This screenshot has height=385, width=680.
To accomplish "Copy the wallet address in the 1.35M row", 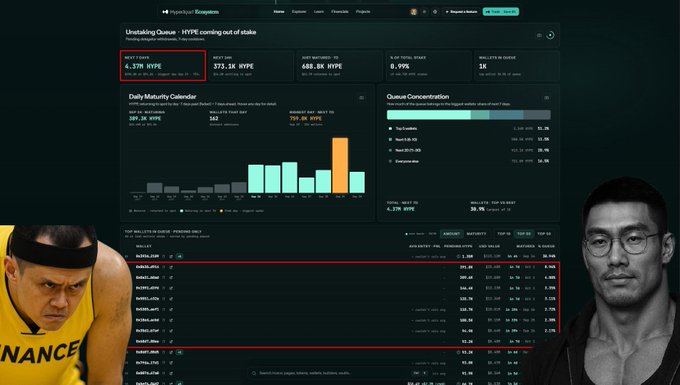I will point(164,256).
